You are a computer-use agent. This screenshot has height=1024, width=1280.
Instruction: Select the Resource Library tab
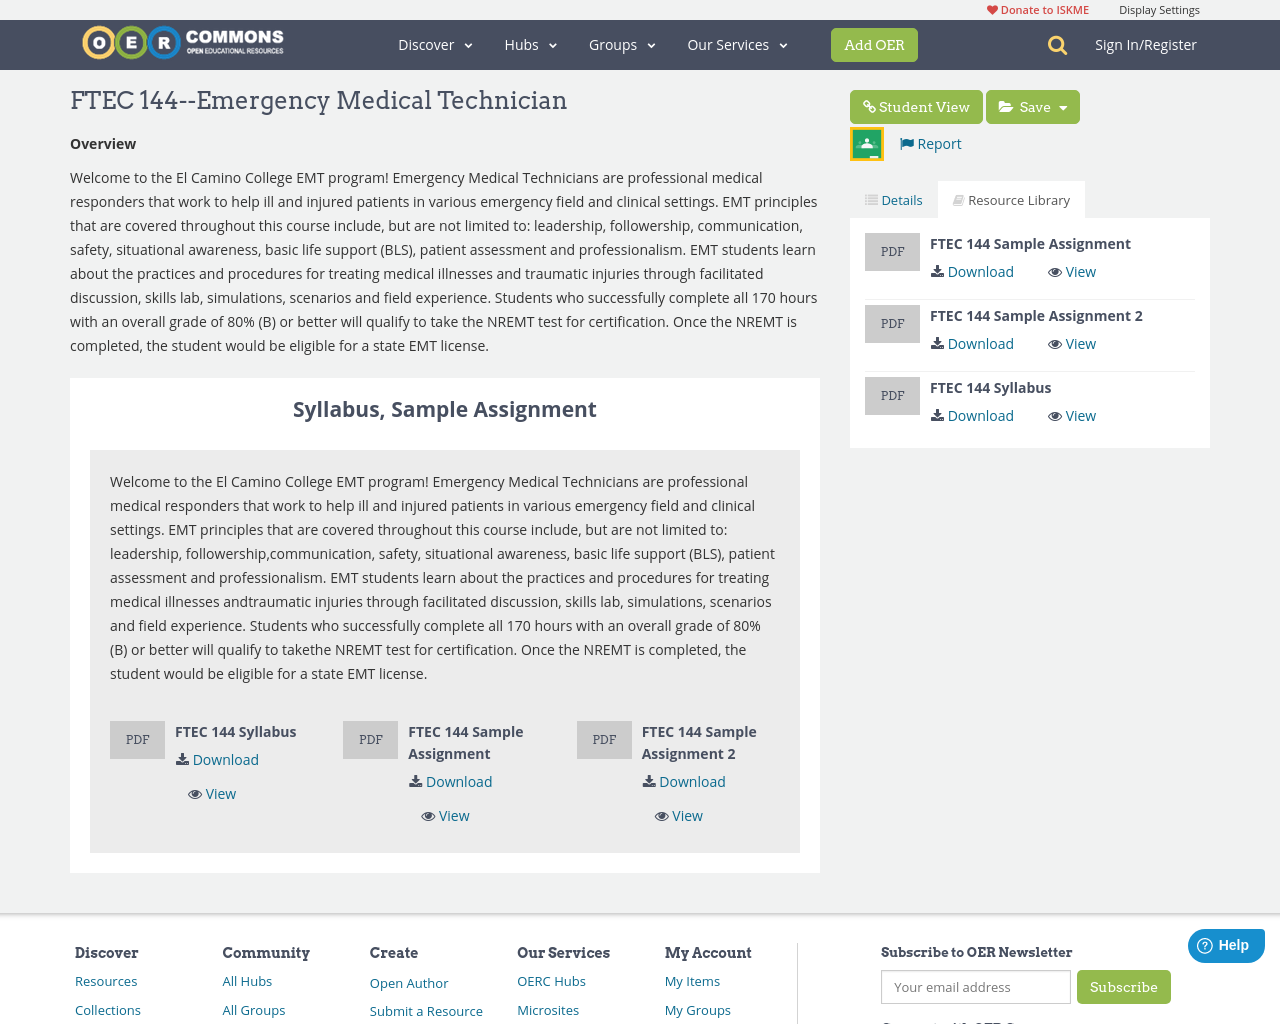click(x=1011, y=198)
